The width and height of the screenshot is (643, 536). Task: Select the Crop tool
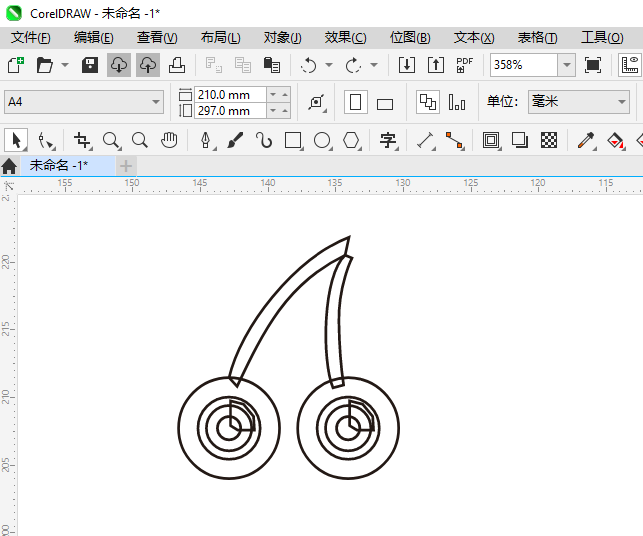[82, 141]
